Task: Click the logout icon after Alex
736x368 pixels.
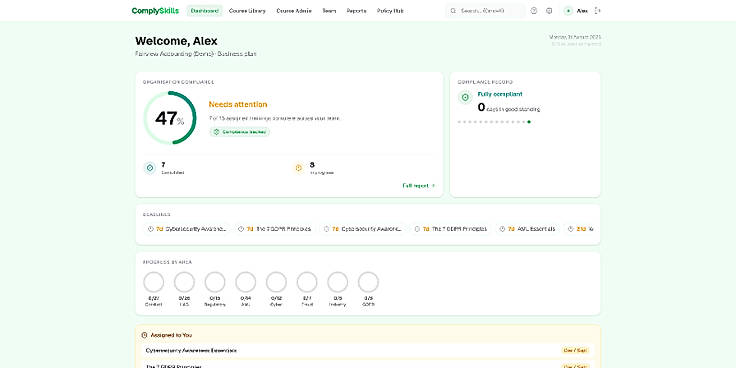Action: point(598,11)
